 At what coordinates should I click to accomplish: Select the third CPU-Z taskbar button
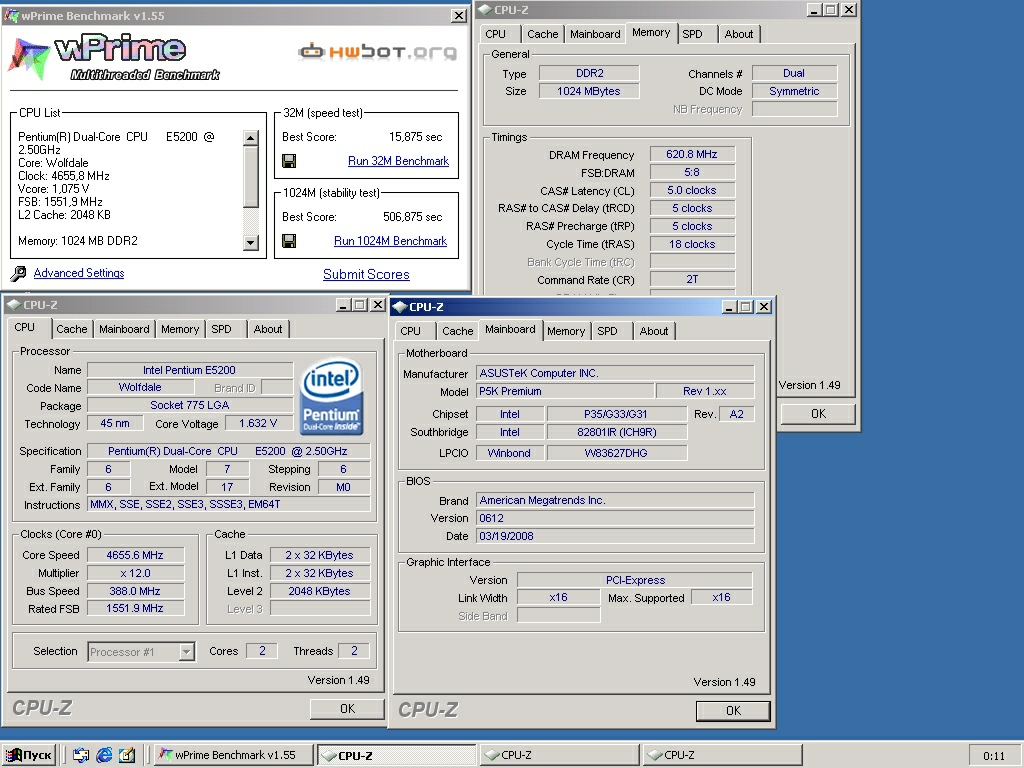click(722, 755)
